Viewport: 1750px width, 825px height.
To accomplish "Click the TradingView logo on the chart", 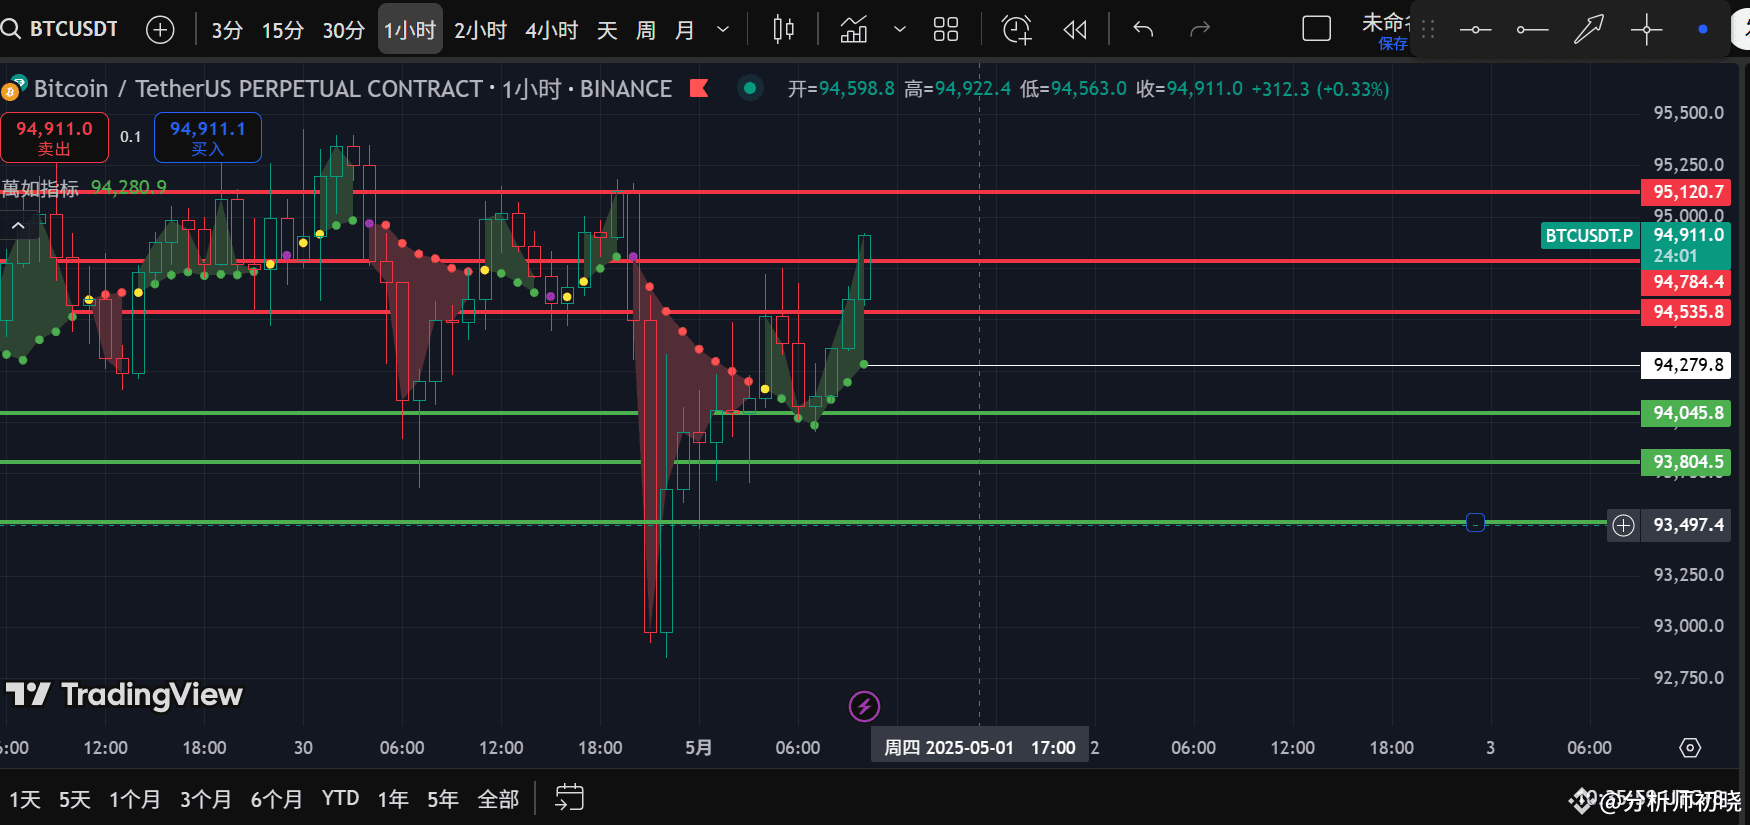I will pyautogui.click(x=124, y=694).
